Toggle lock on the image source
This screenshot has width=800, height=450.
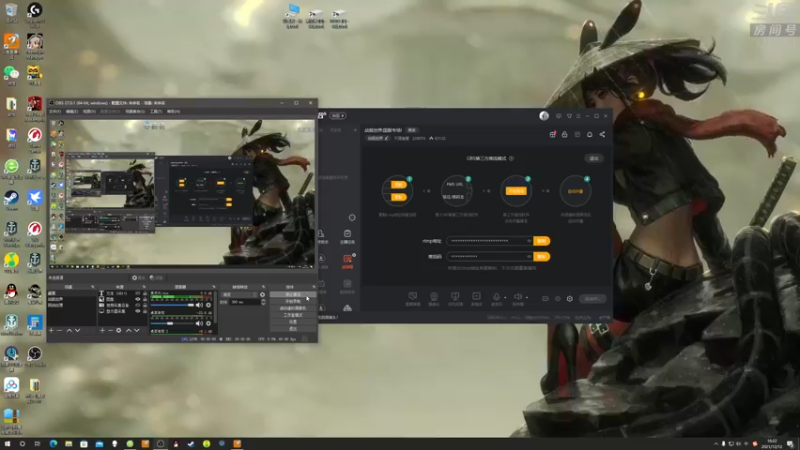click(145, 299)
